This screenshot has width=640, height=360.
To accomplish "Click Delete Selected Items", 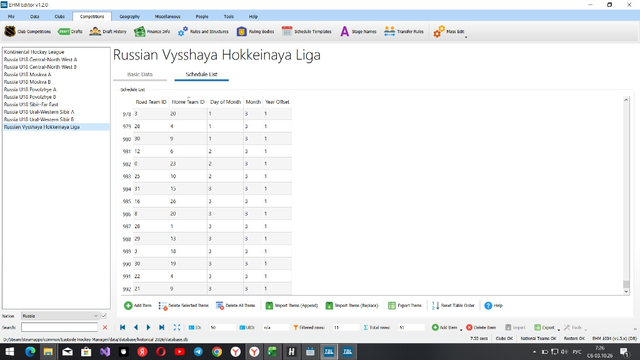I will point(184,305).
